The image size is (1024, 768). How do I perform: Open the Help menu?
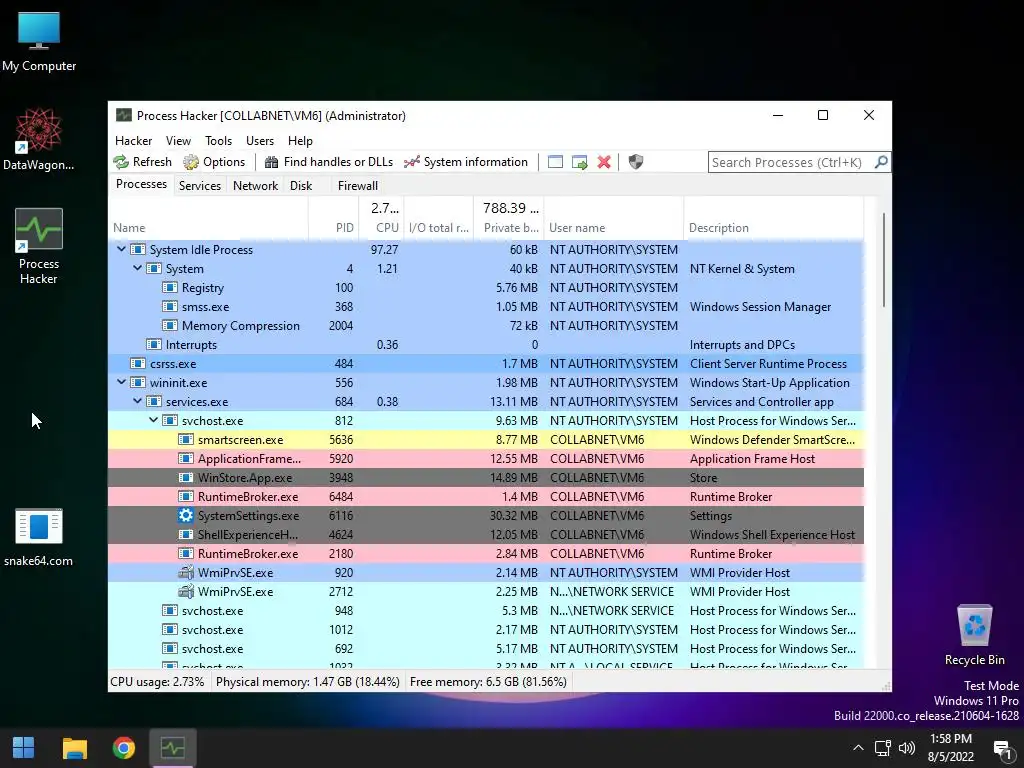point(300,140)
